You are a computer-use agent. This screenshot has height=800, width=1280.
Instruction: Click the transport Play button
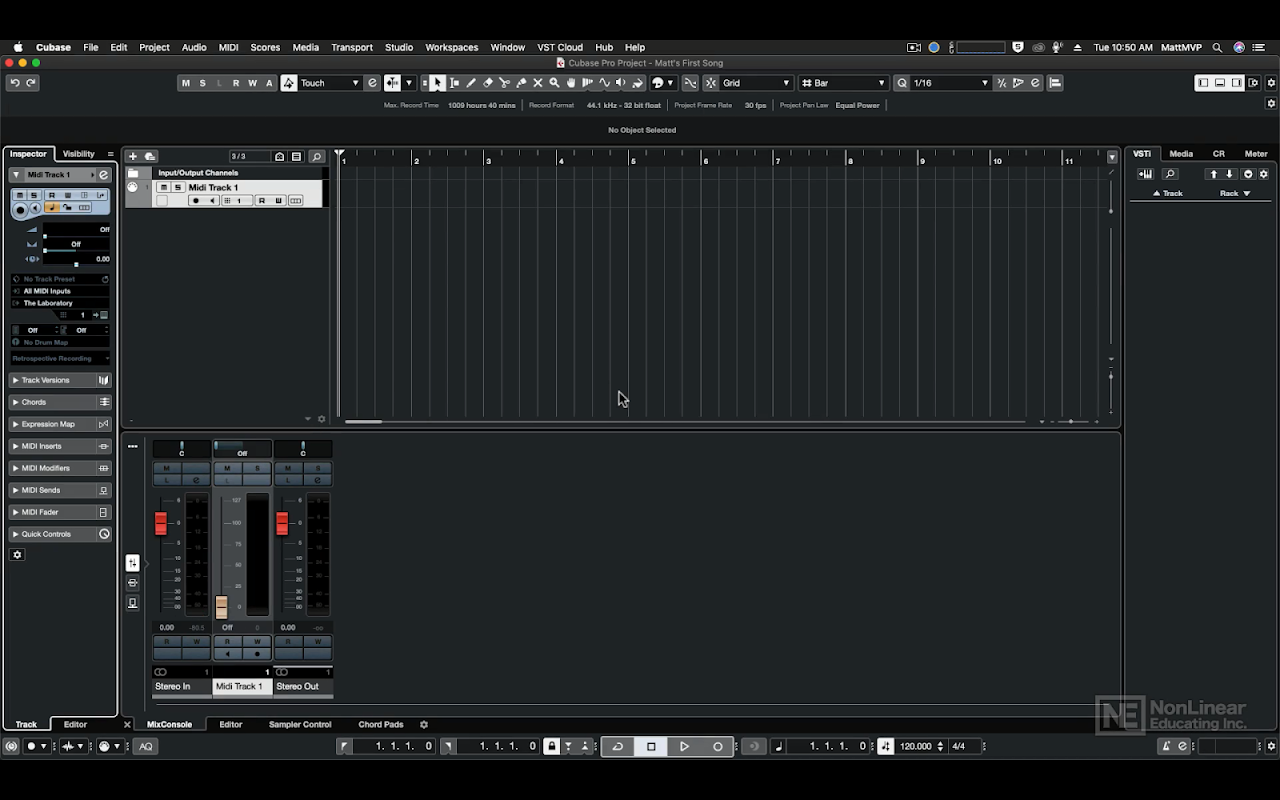coord(684,746)
